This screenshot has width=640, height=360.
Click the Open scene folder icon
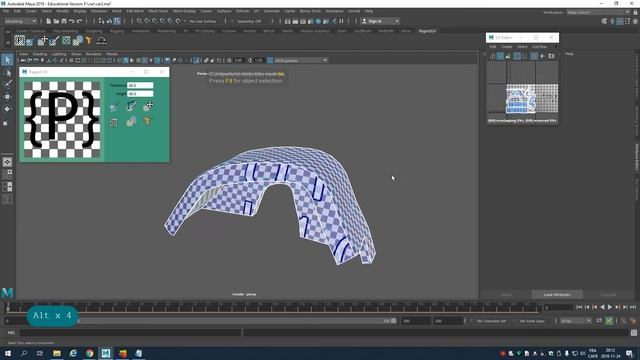56,21
